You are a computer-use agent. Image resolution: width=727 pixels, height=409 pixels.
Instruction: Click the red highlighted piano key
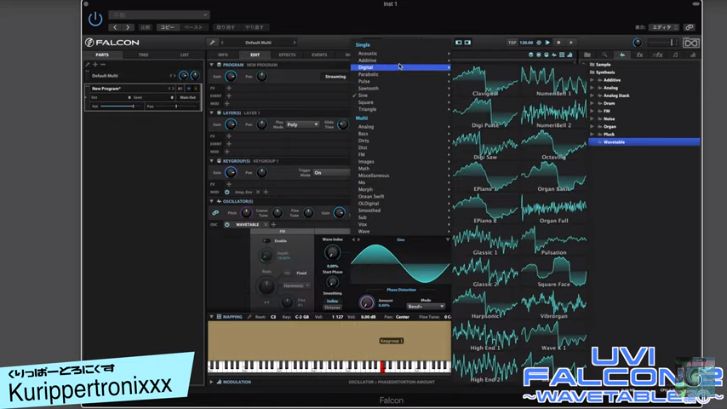383,367
